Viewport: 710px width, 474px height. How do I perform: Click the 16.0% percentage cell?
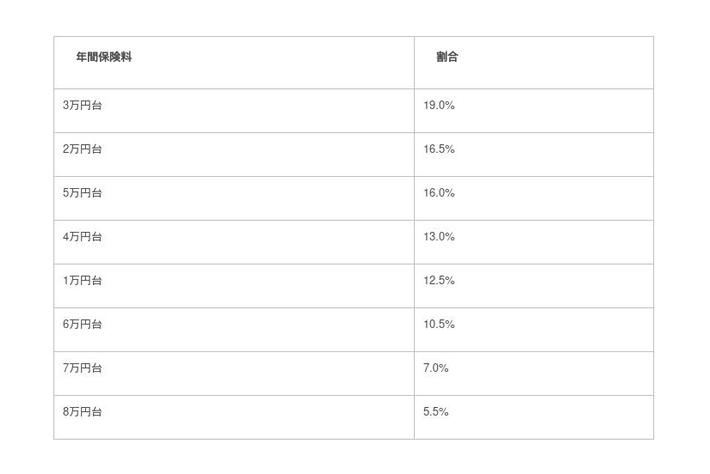point(439,193)
